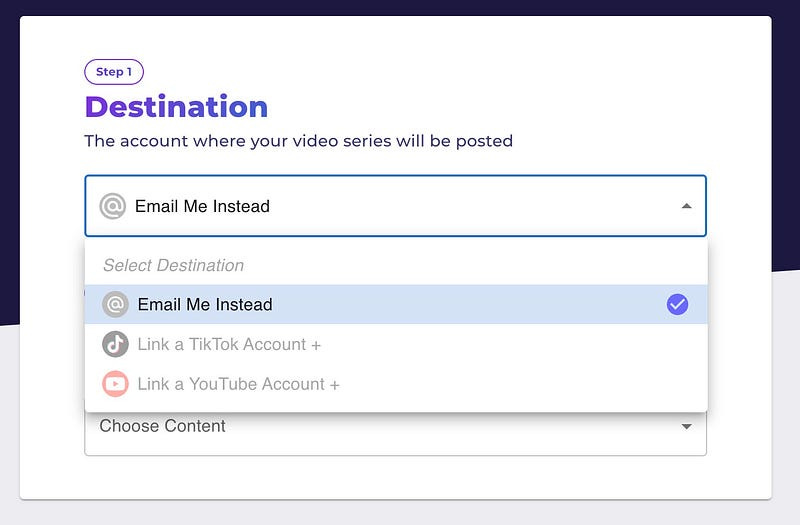Click the @ icon beside the highlighted option

[115, 305]
